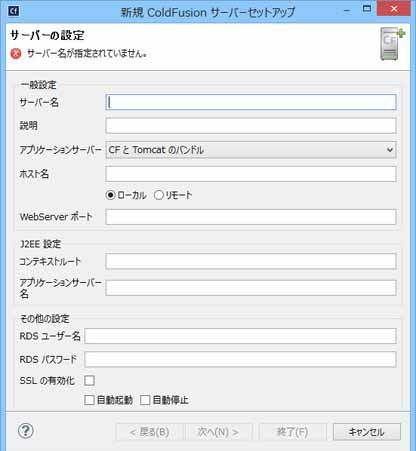This screenshot has width=416, height=451.
Task: Click the 終了(F) button
Action: click(292, 432)
